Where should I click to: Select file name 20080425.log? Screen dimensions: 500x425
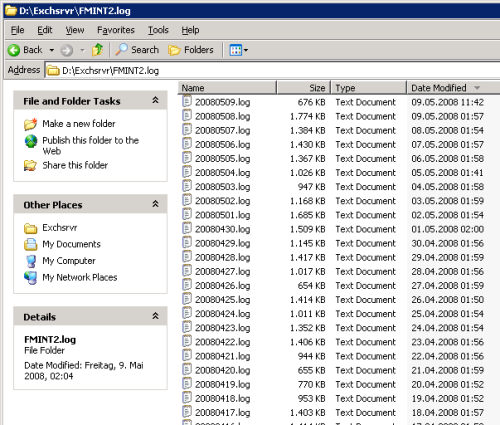[222, 300]
